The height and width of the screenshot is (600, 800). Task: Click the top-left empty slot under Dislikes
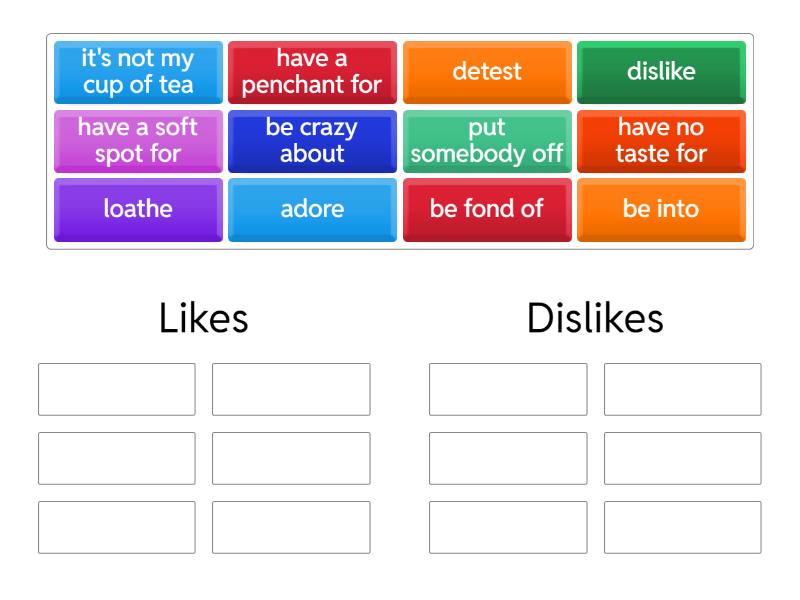click(x=508, y=389)
